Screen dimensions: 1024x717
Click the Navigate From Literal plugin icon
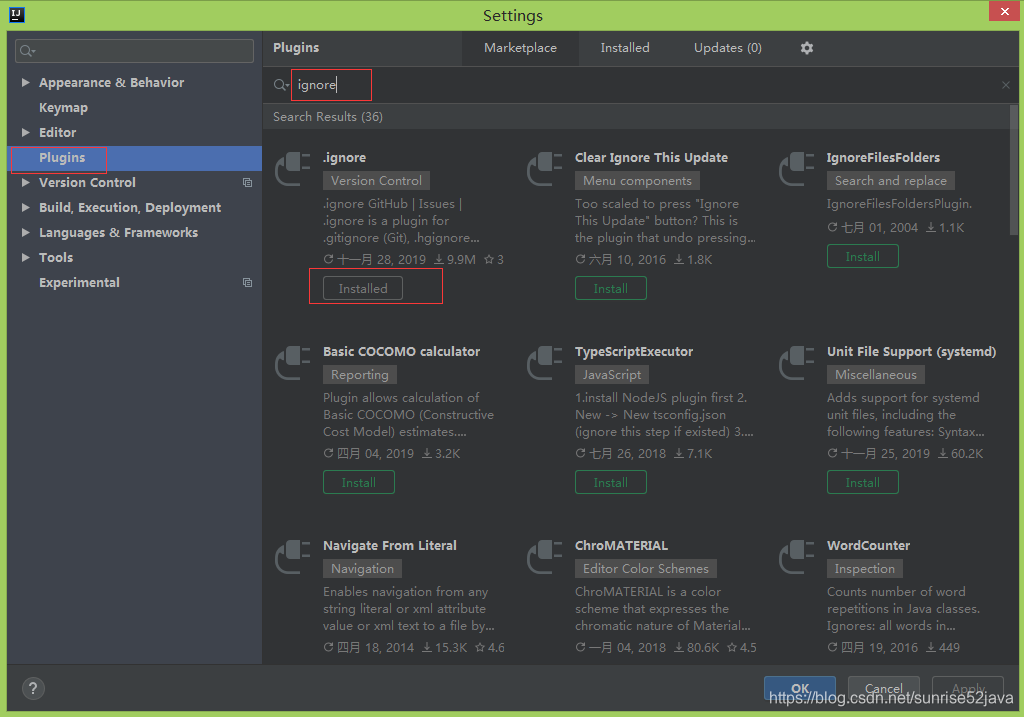[x=292, y=556]
